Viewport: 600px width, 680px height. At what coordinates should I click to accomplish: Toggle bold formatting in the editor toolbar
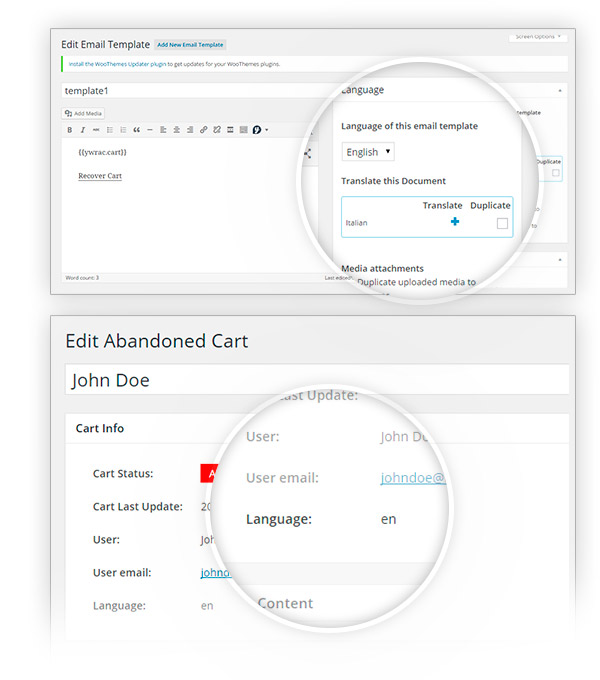(x=69, y=130)
